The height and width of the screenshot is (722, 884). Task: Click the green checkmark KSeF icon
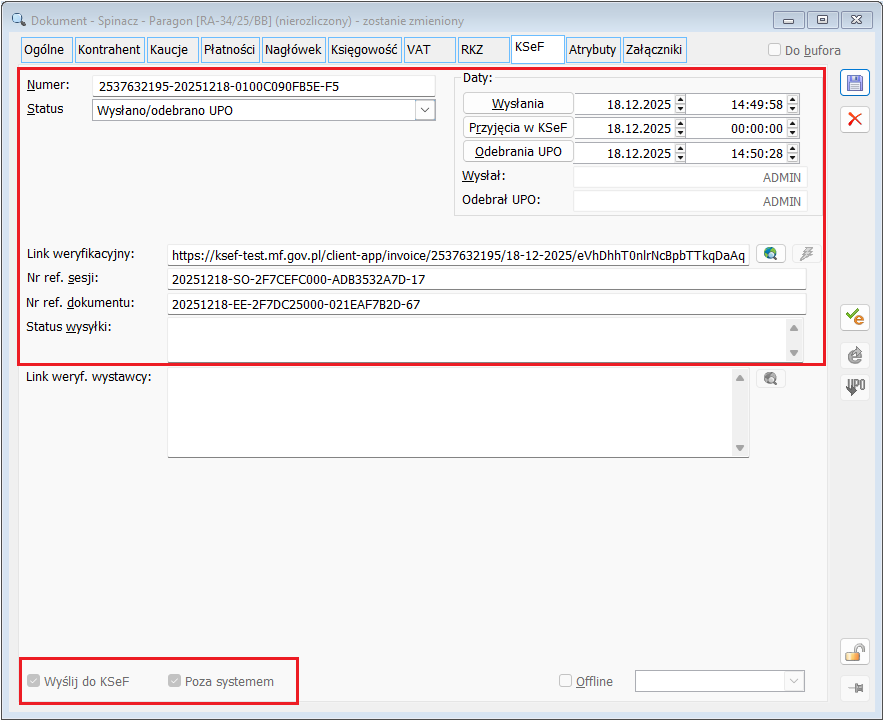[855, 318]
